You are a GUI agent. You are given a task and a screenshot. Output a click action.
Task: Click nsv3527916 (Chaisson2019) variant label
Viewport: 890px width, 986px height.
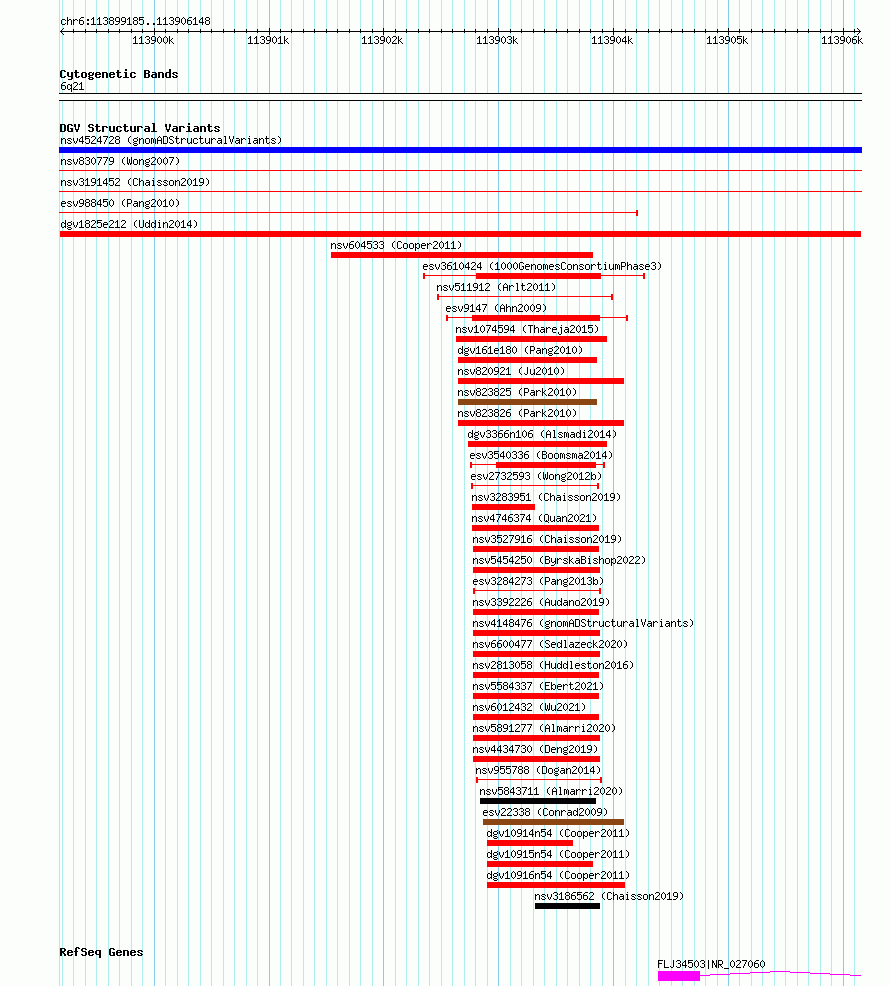click(x=547, y=540)
